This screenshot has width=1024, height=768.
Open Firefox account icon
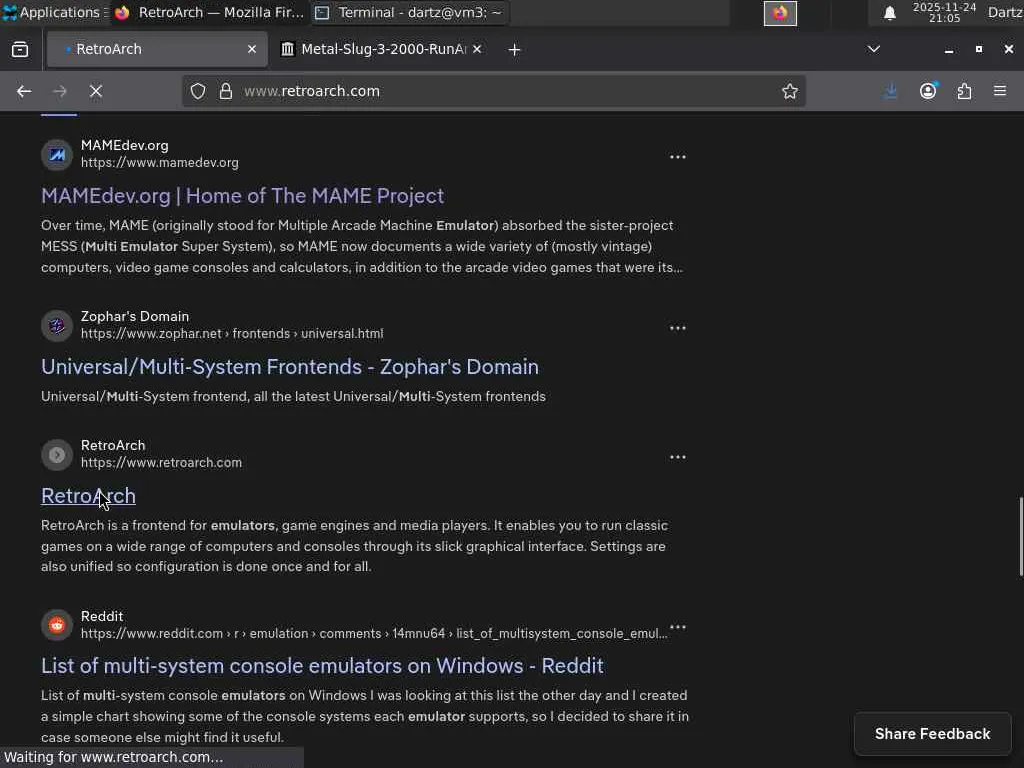click(928, 91)
